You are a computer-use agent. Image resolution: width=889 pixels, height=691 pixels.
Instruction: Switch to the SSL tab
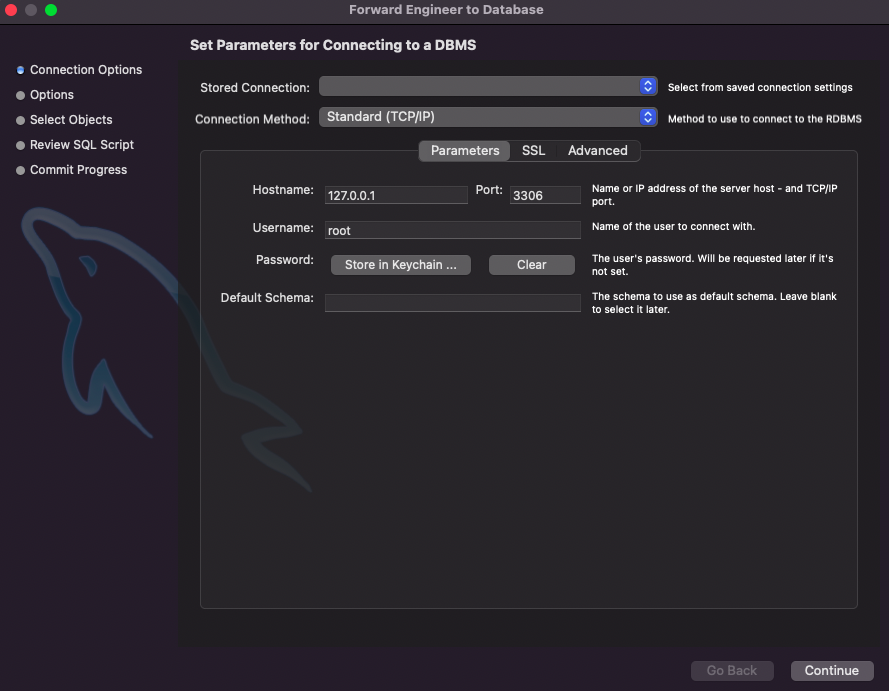point(533,151)
